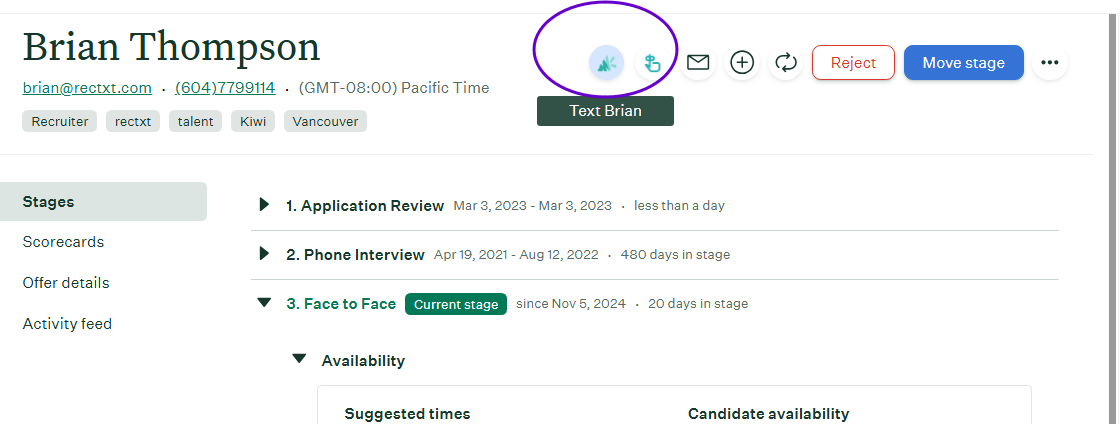The width and height of the screenshot is (1120, 424).
Task: Open the email envelope icon
Action: point(697,63)
